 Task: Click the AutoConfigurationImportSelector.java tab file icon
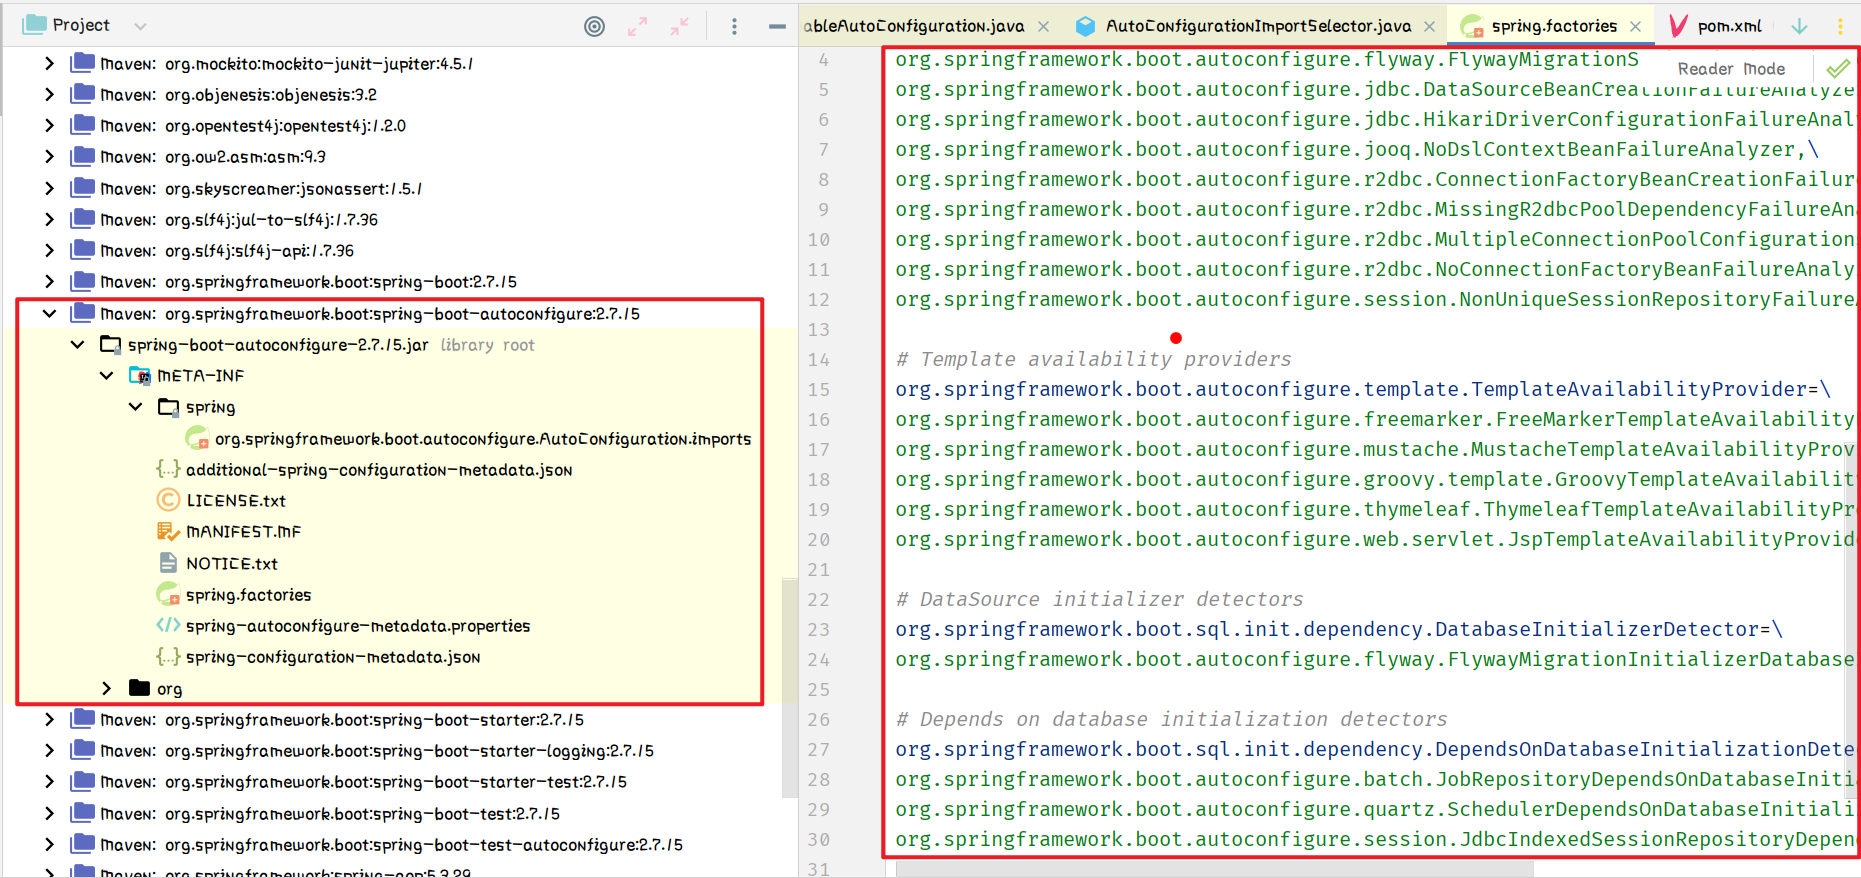1086,26
